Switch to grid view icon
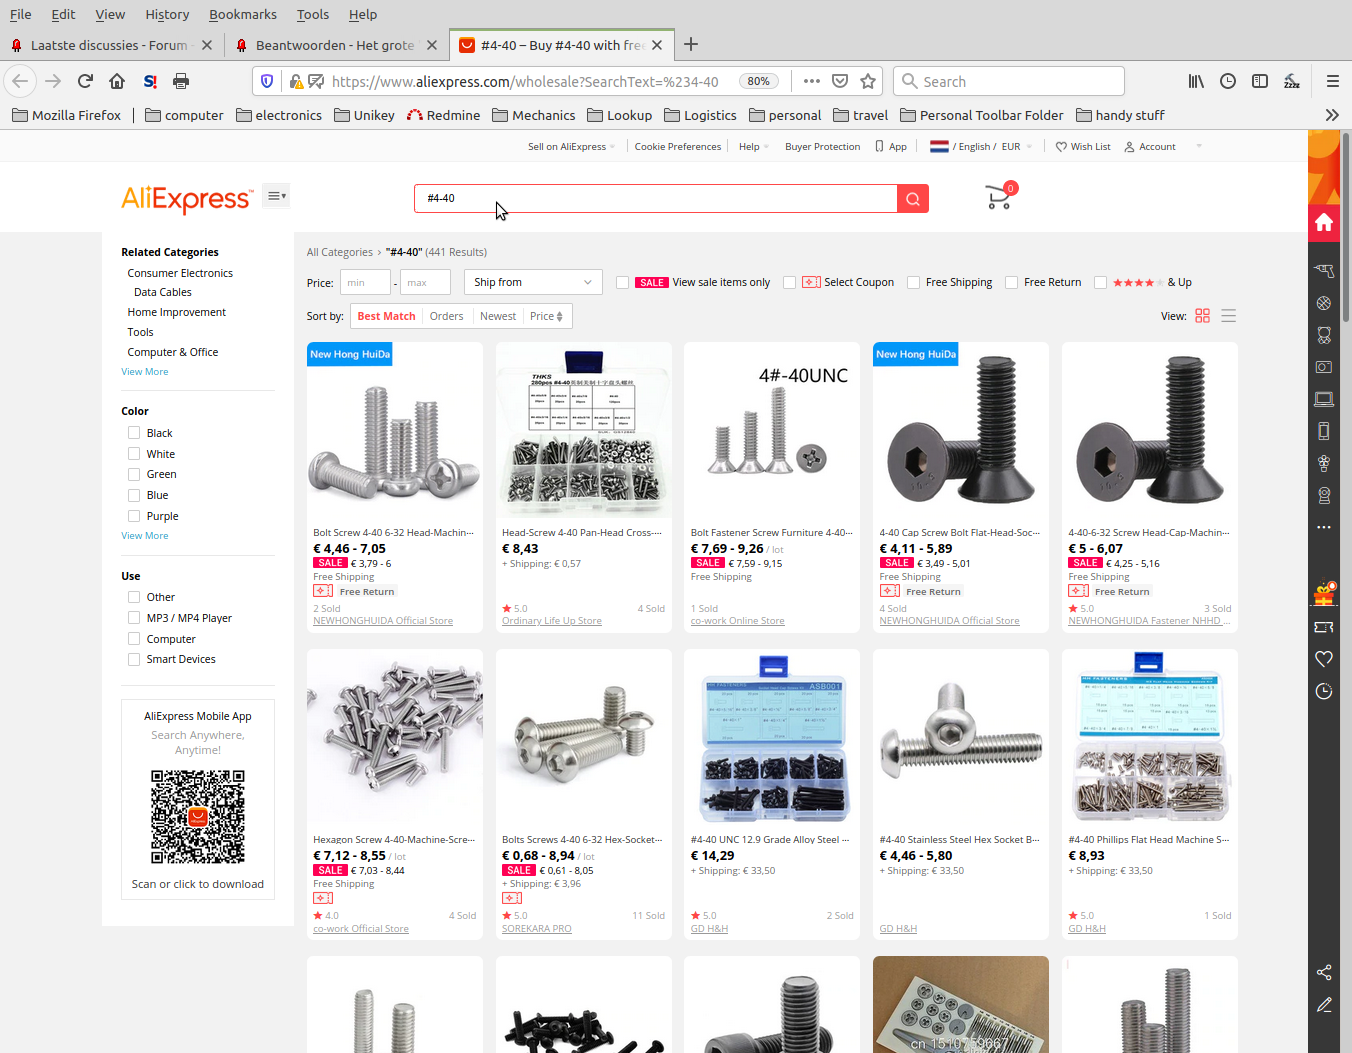This screenshot has width=1352, height=1053. [1202, 316]
